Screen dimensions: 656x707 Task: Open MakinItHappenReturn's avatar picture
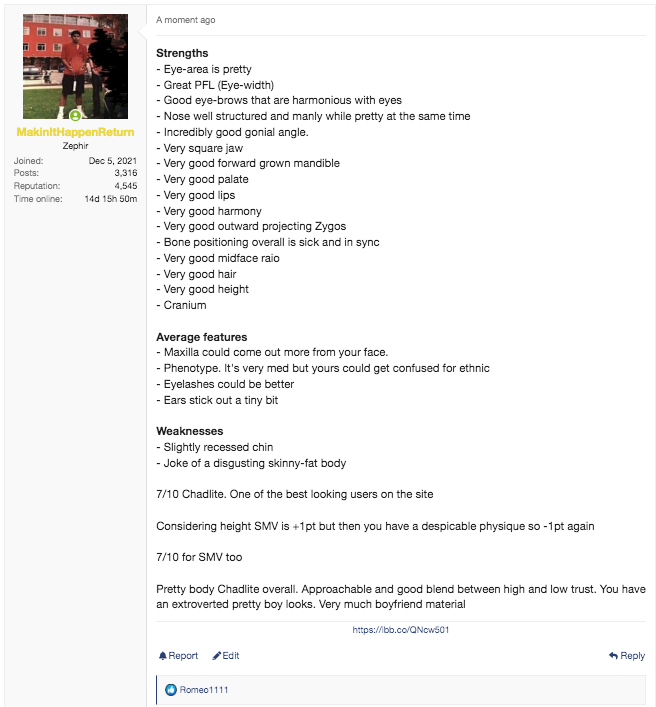coord(75,66)
